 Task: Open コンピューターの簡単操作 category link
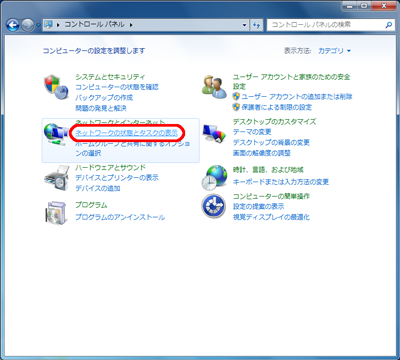[271, 196]
